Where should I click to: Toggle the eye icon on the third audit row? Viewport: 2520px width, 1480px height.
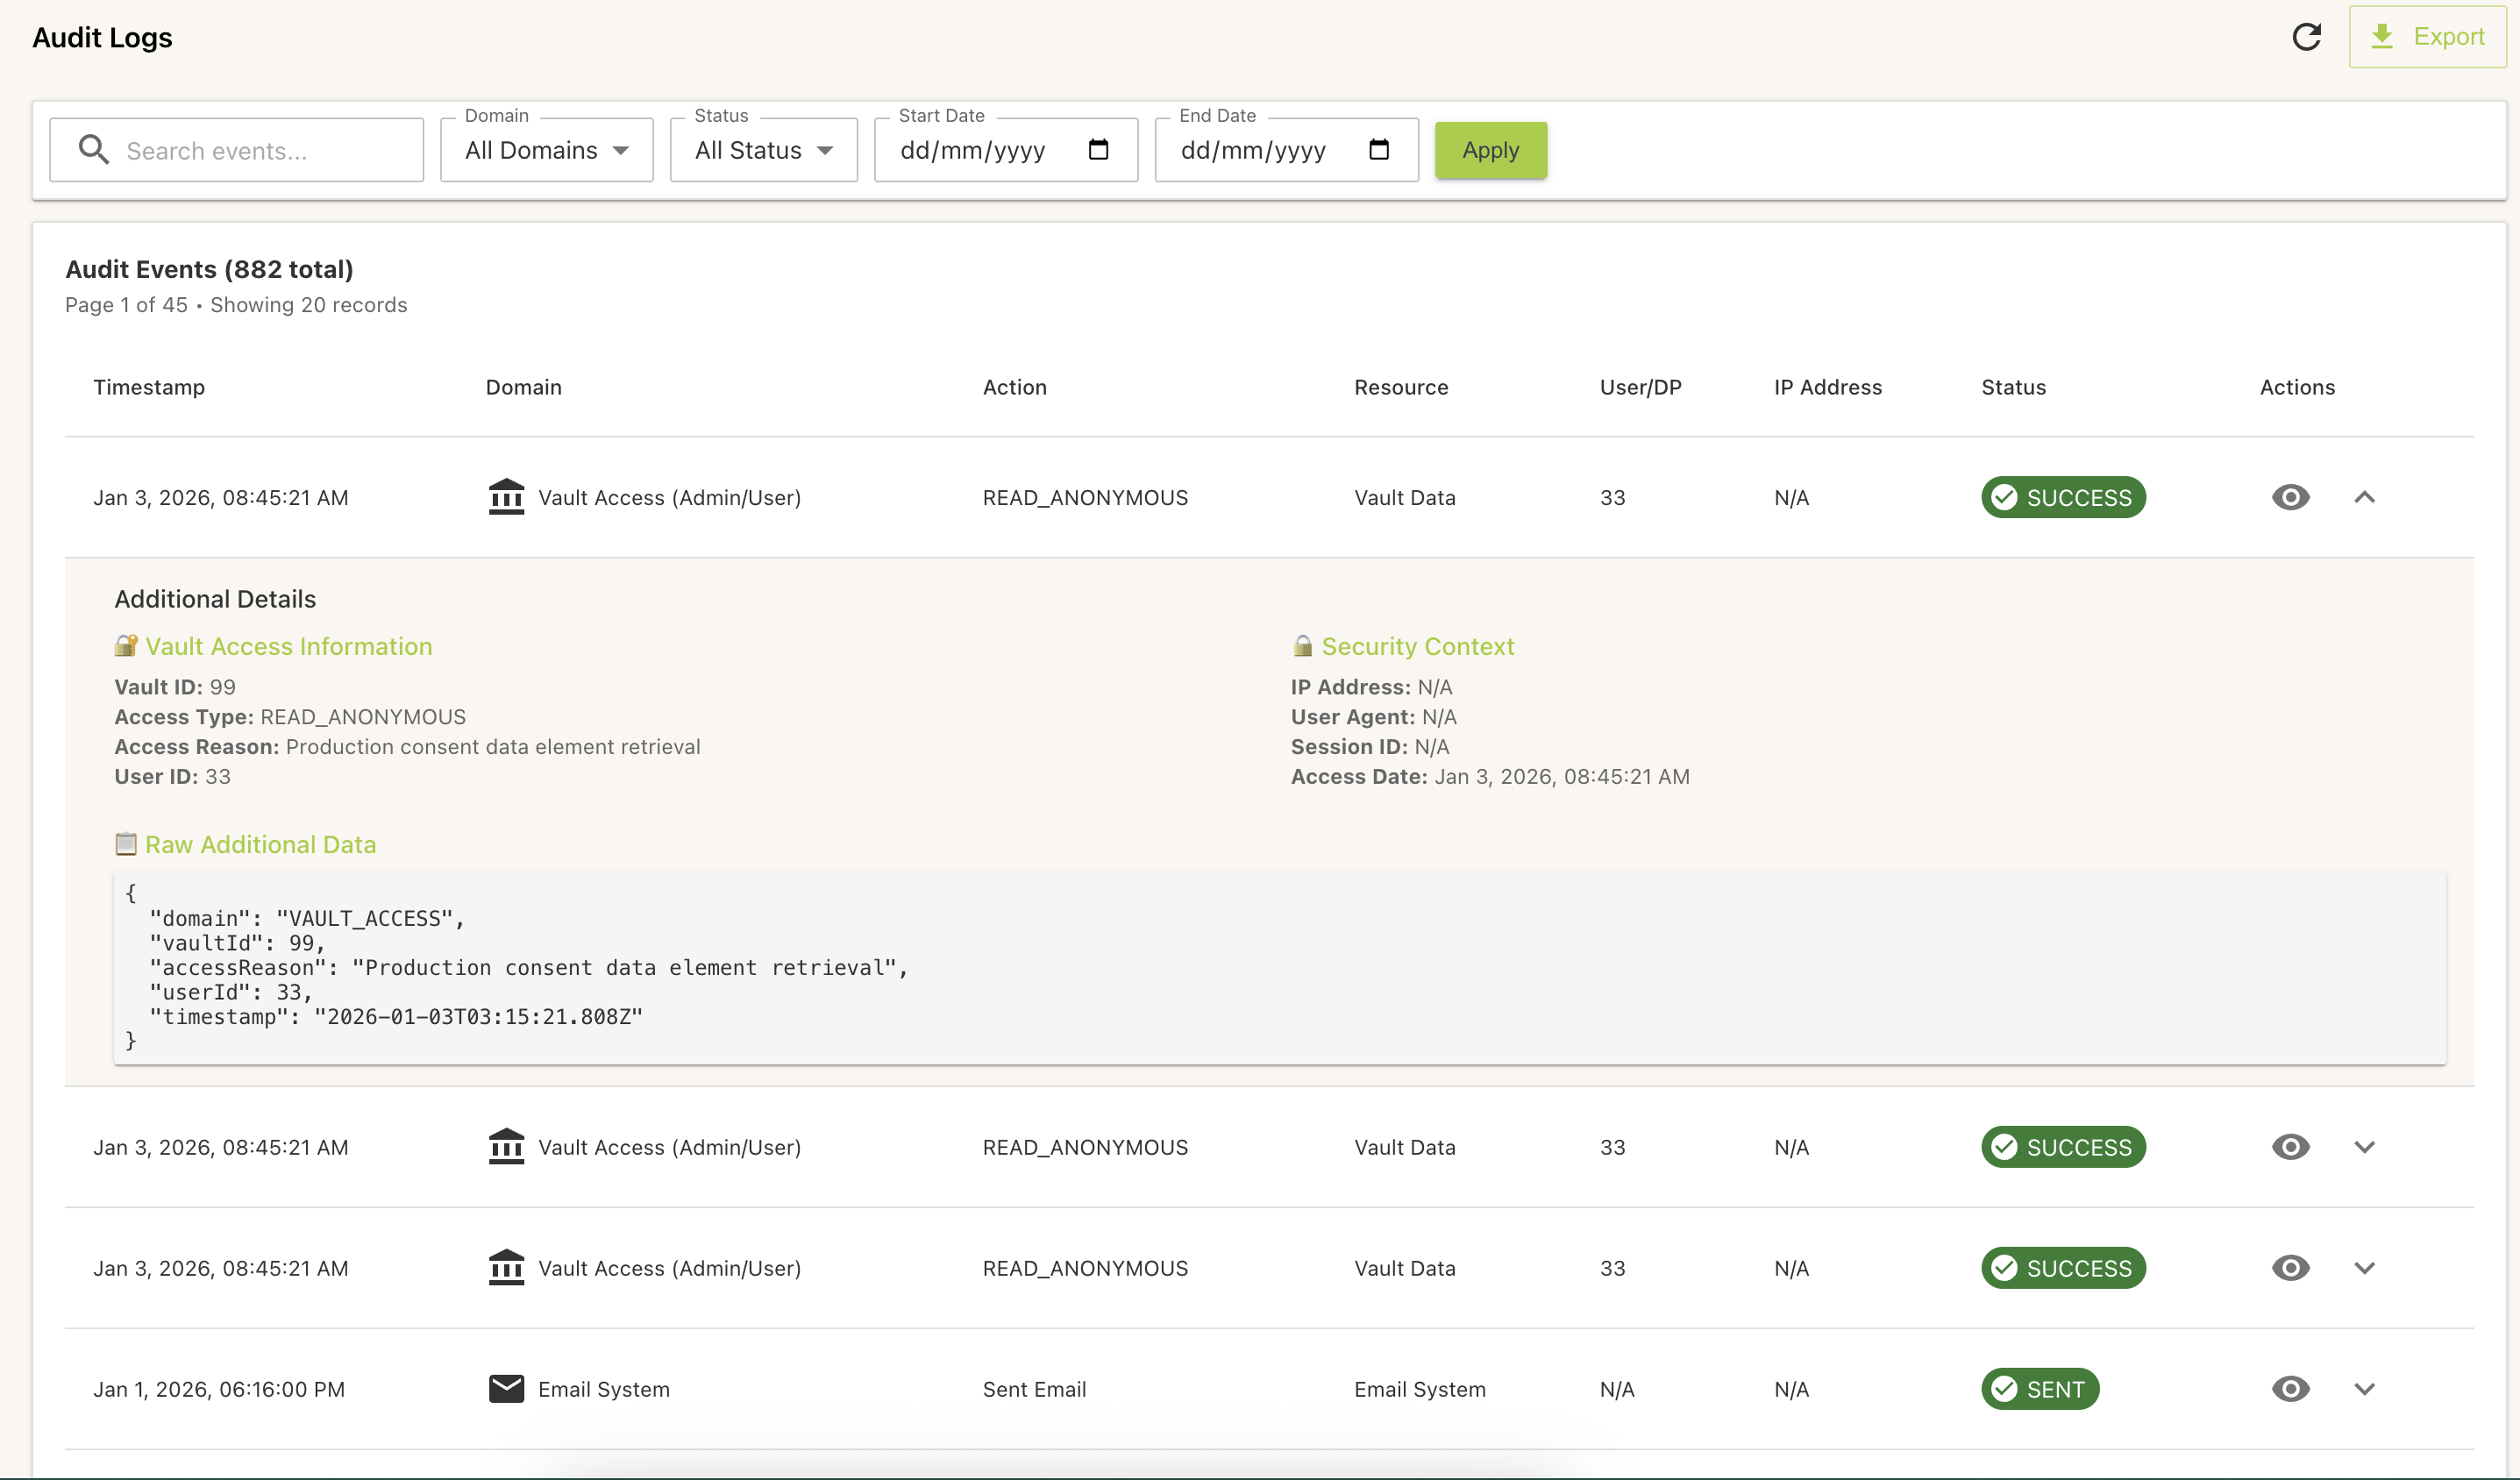(2290, 1268)
